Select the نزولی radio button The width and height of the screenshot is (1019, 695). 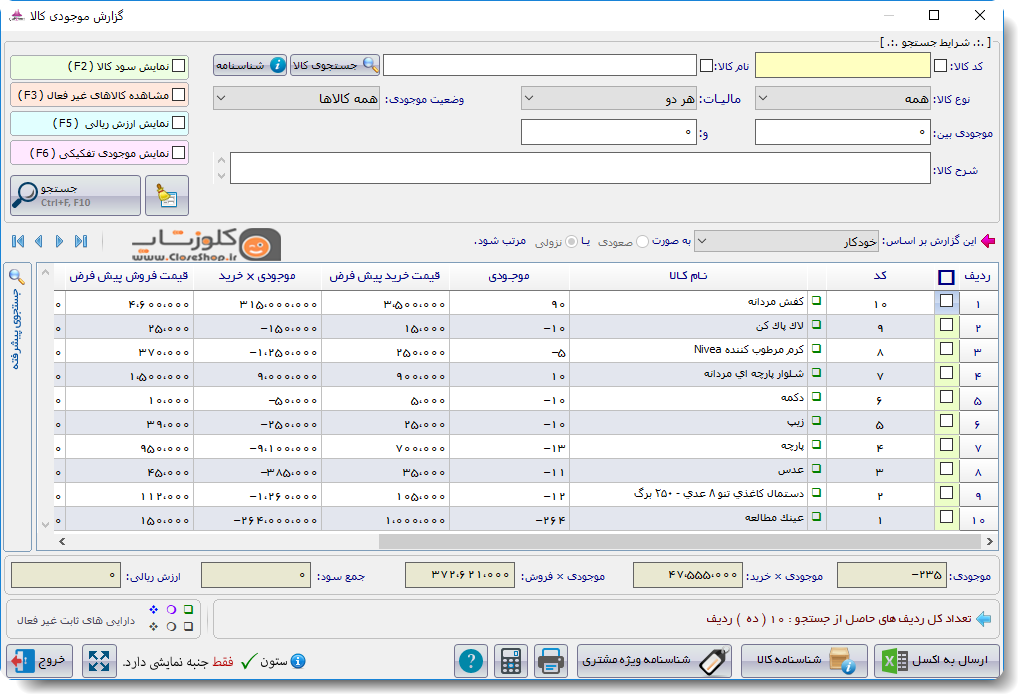tap(571, 242)
